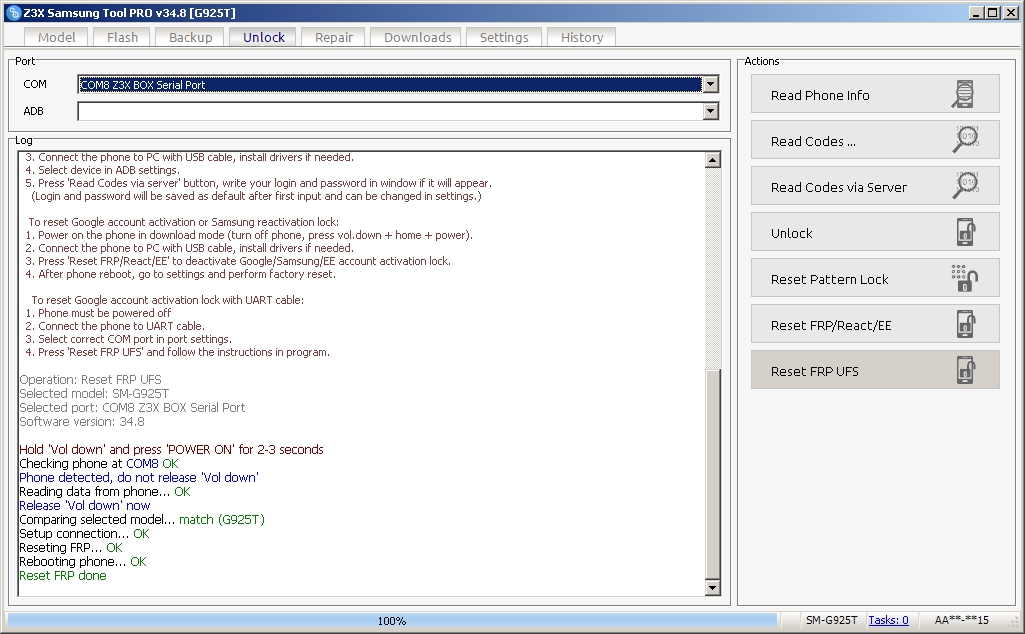Click the phone lock icon on Reset FRP UFS

point(966,370)
